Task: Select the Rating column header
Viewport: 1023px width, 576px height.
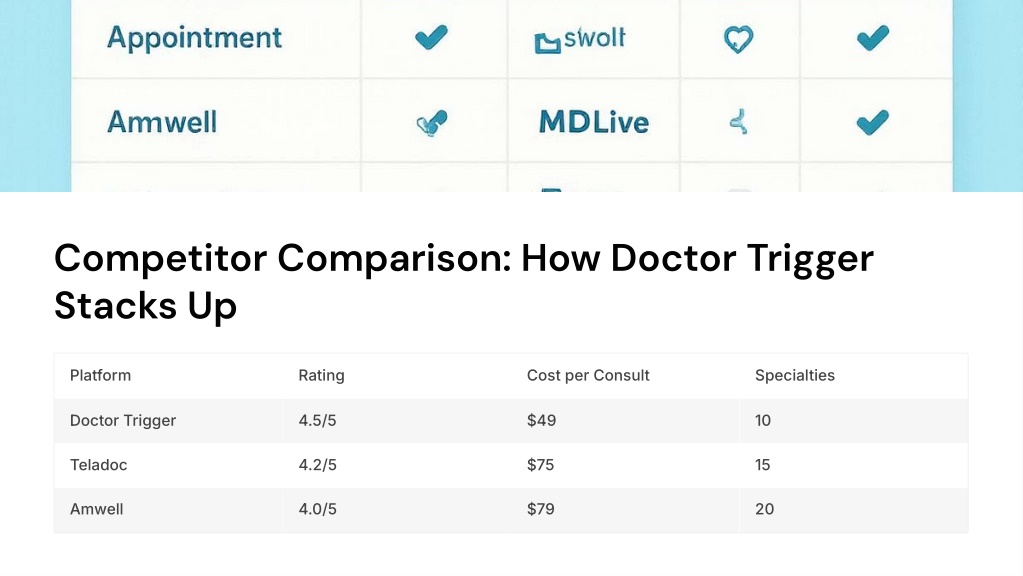Action: pyautogui.click(x=322, y=376)
